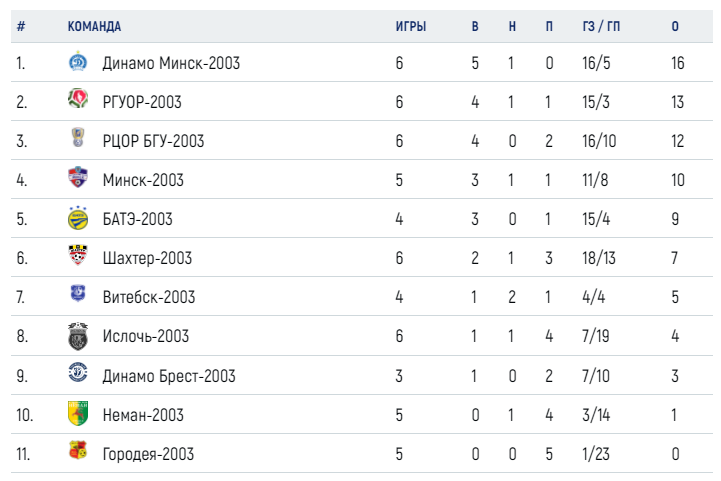Image resolution: width=721 pixels, height=481 pixels.
Task: Sort by the ИГРЫ column header
Action: point(411,26)
